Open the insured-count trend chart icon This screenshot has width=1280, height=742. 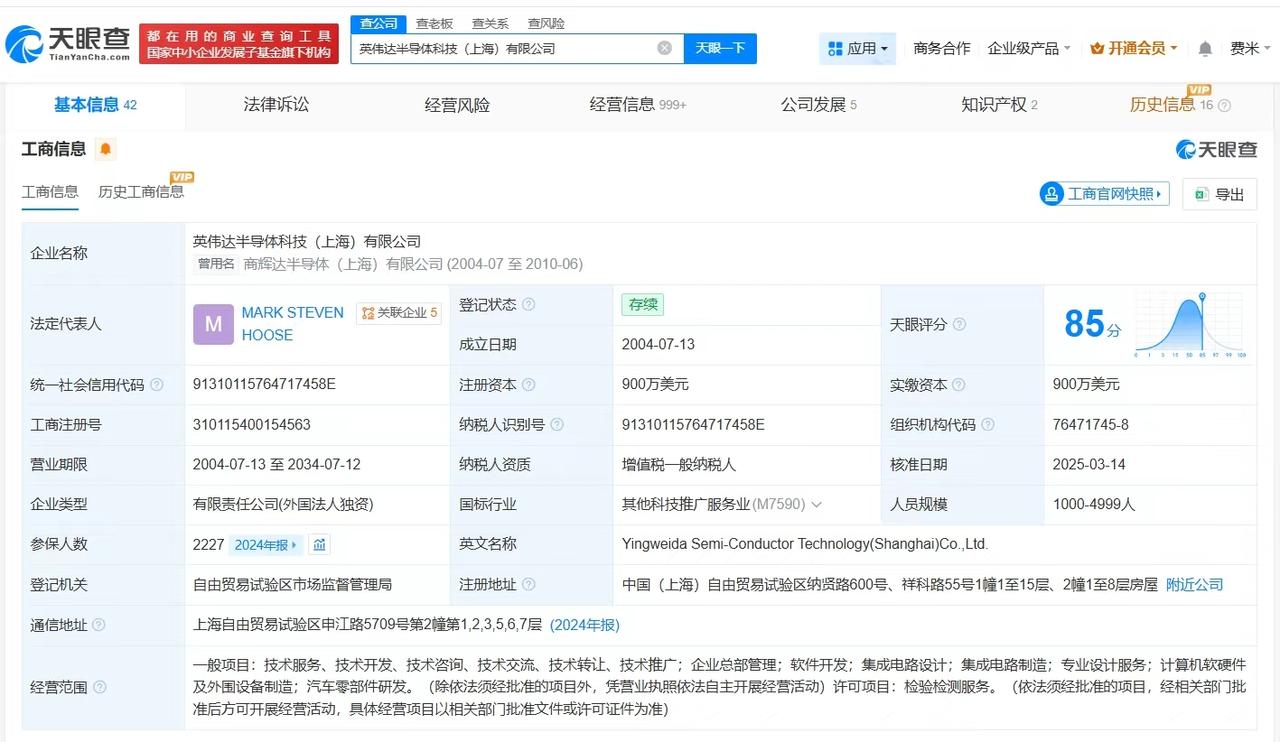pos(319,544)
